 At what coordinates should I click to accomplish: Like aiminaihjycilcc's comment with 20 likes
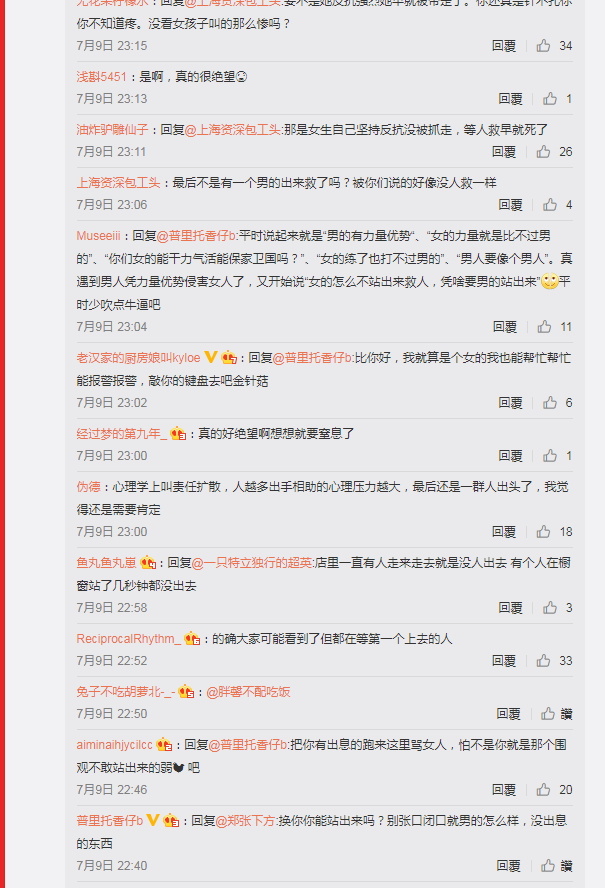coord(543,790)
